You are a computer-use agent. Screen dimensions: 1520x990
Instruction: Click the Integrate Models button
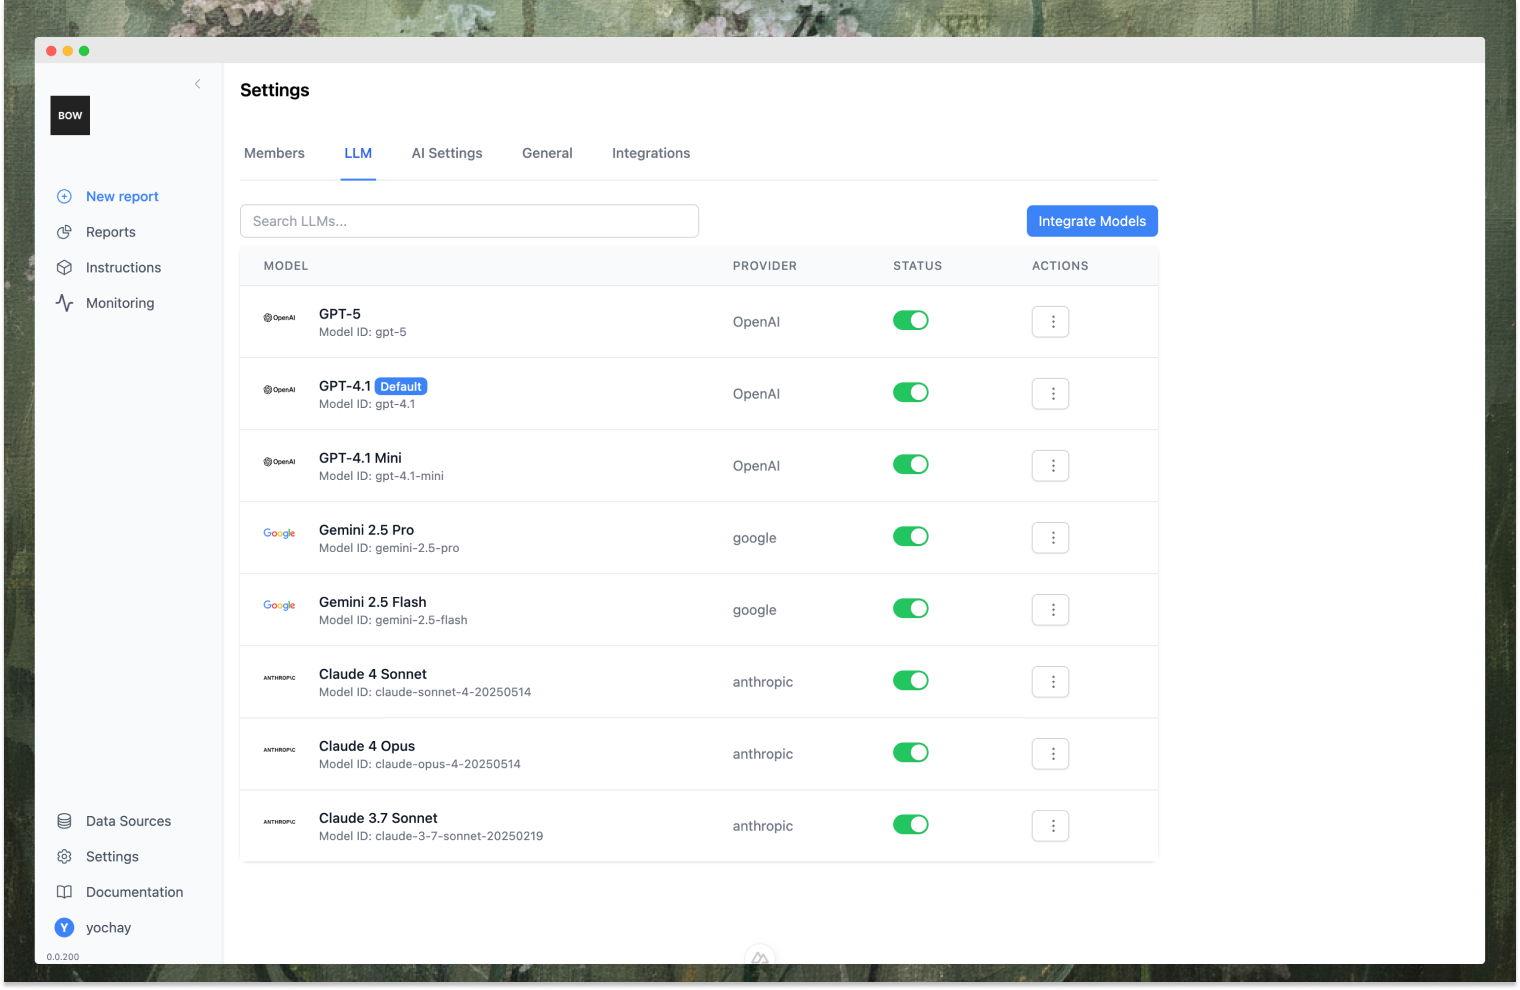coord(1092,221)
